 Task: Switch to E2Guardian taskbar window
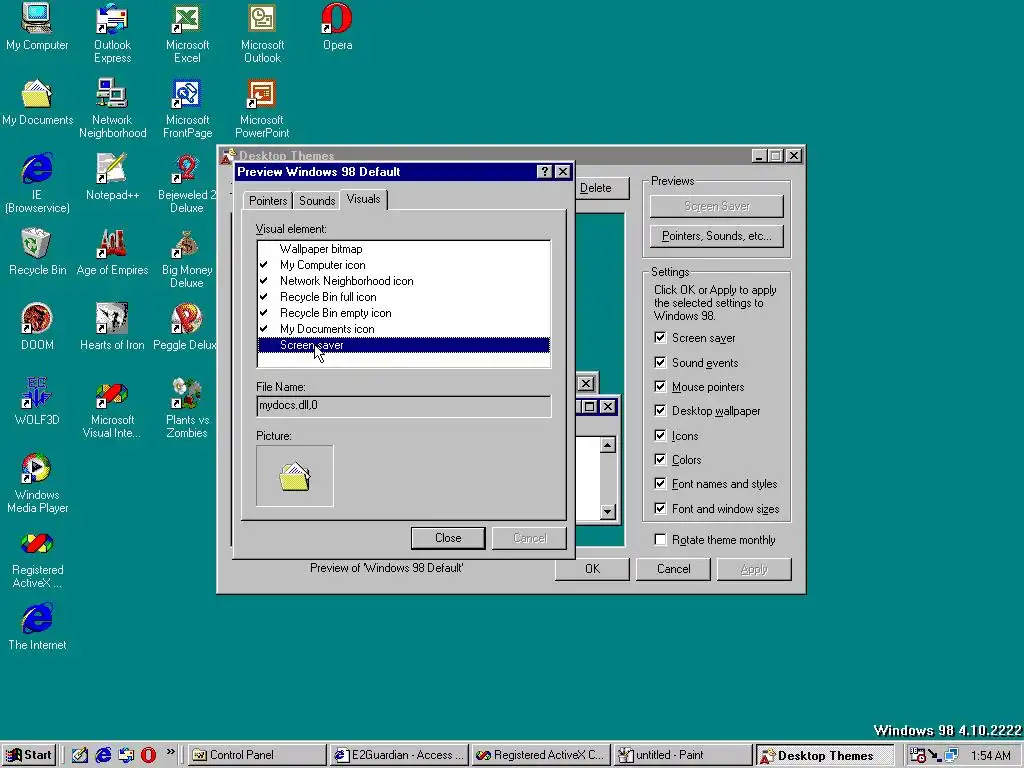(399, 755)
